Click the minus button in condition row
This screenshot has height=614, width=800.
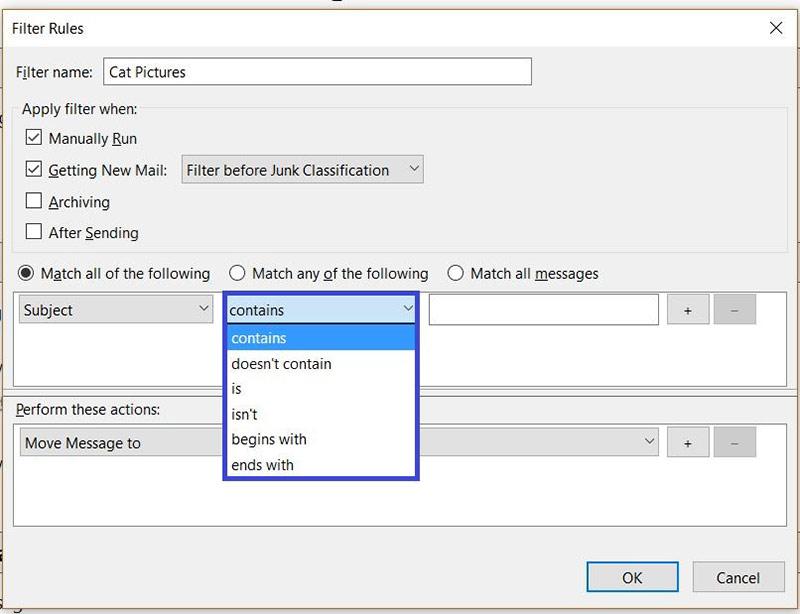[734, 310]
